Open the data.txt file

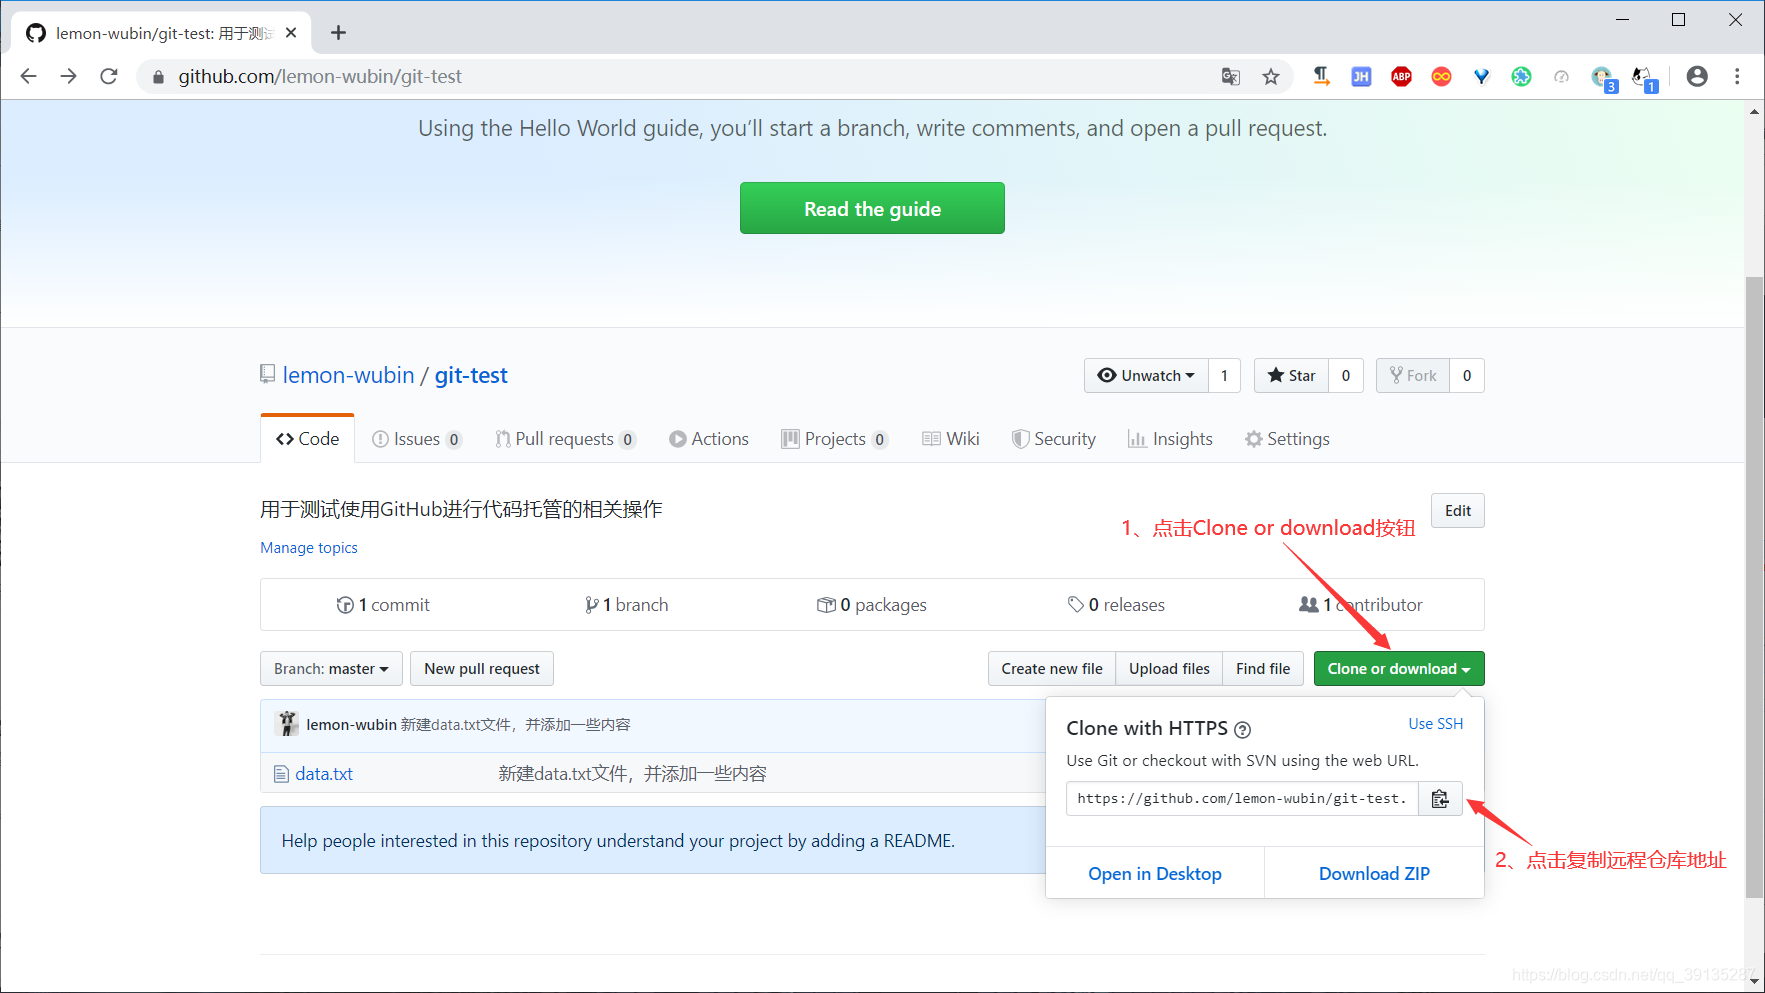coord(324,774)
